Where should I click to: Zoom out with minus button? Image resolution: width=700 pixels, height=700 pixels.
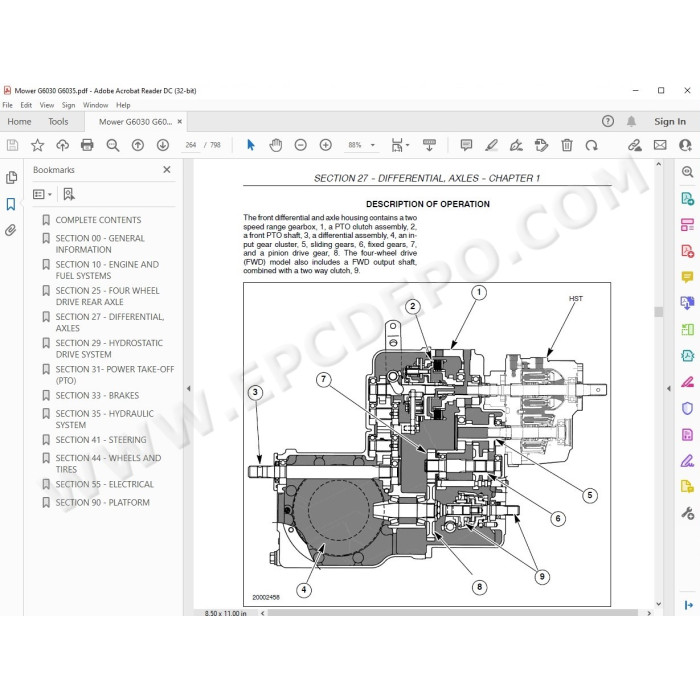(x=300, y=145)
